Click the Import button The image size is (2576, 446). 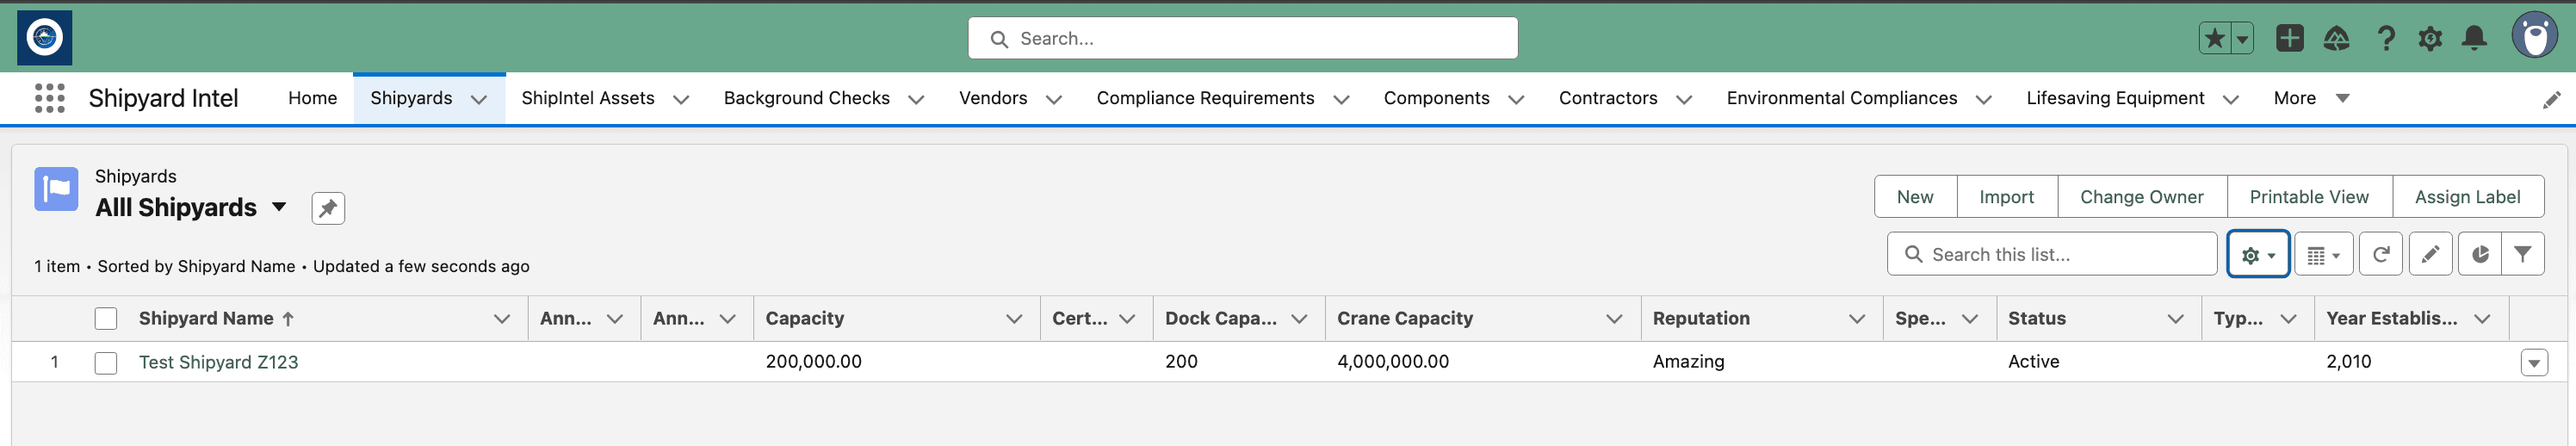(x=2006, y=197)
